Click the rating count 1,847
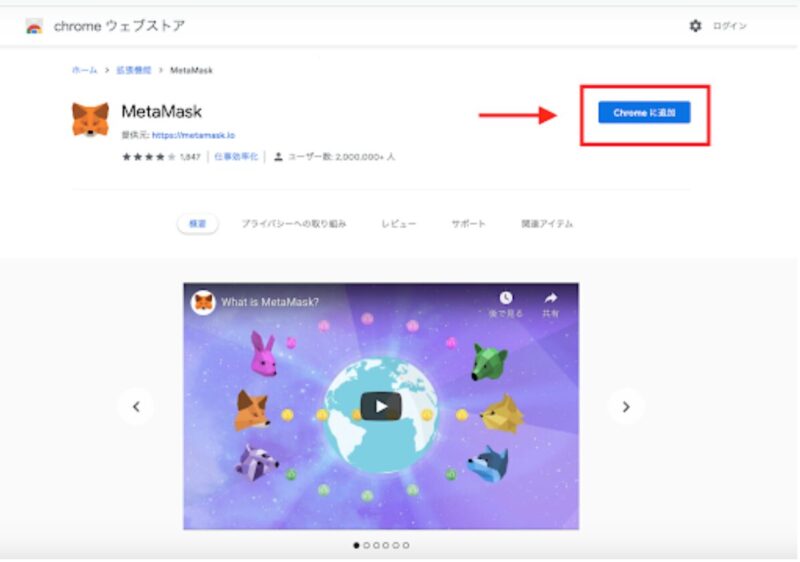The image size is (800, 562). (x=190, y=157)
